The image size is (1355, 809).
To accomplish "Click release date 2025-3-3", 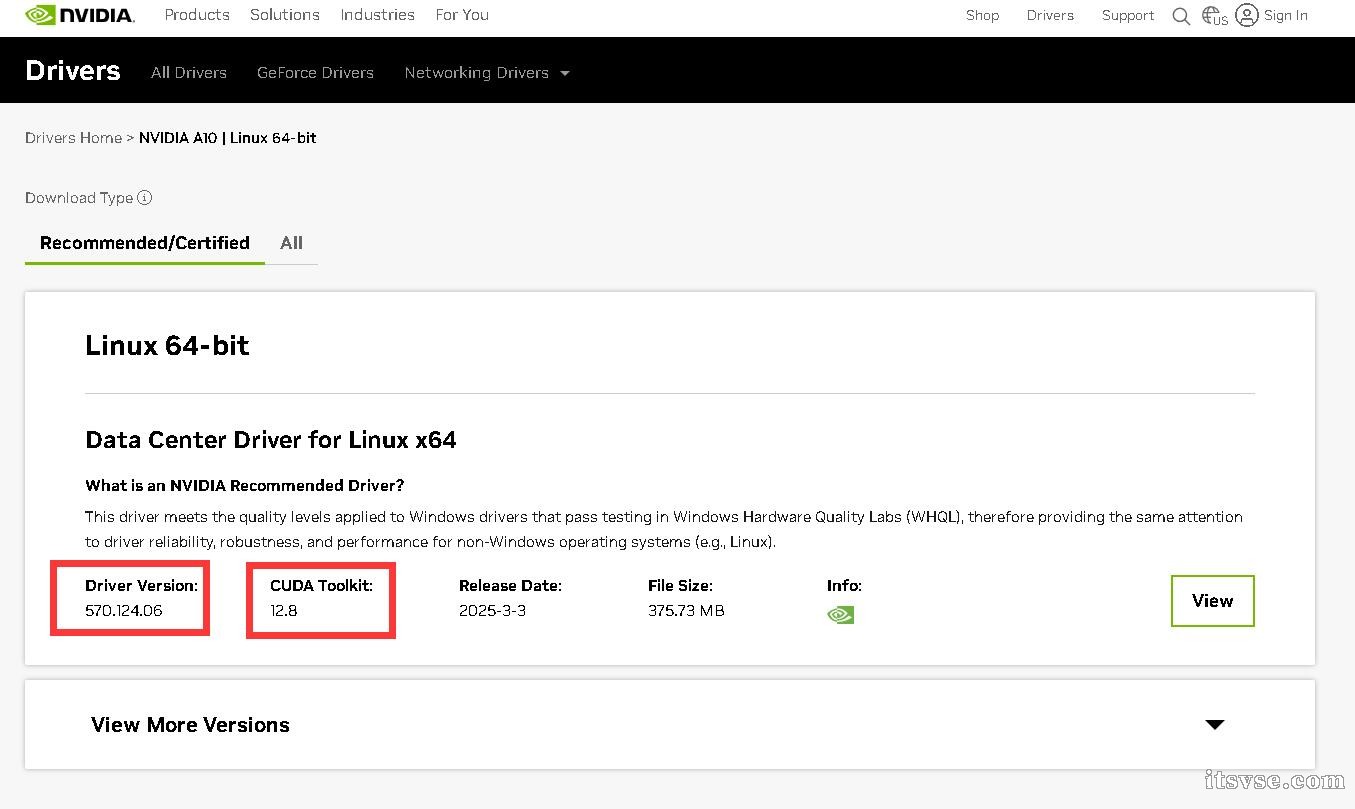I will tap(492, 610).
